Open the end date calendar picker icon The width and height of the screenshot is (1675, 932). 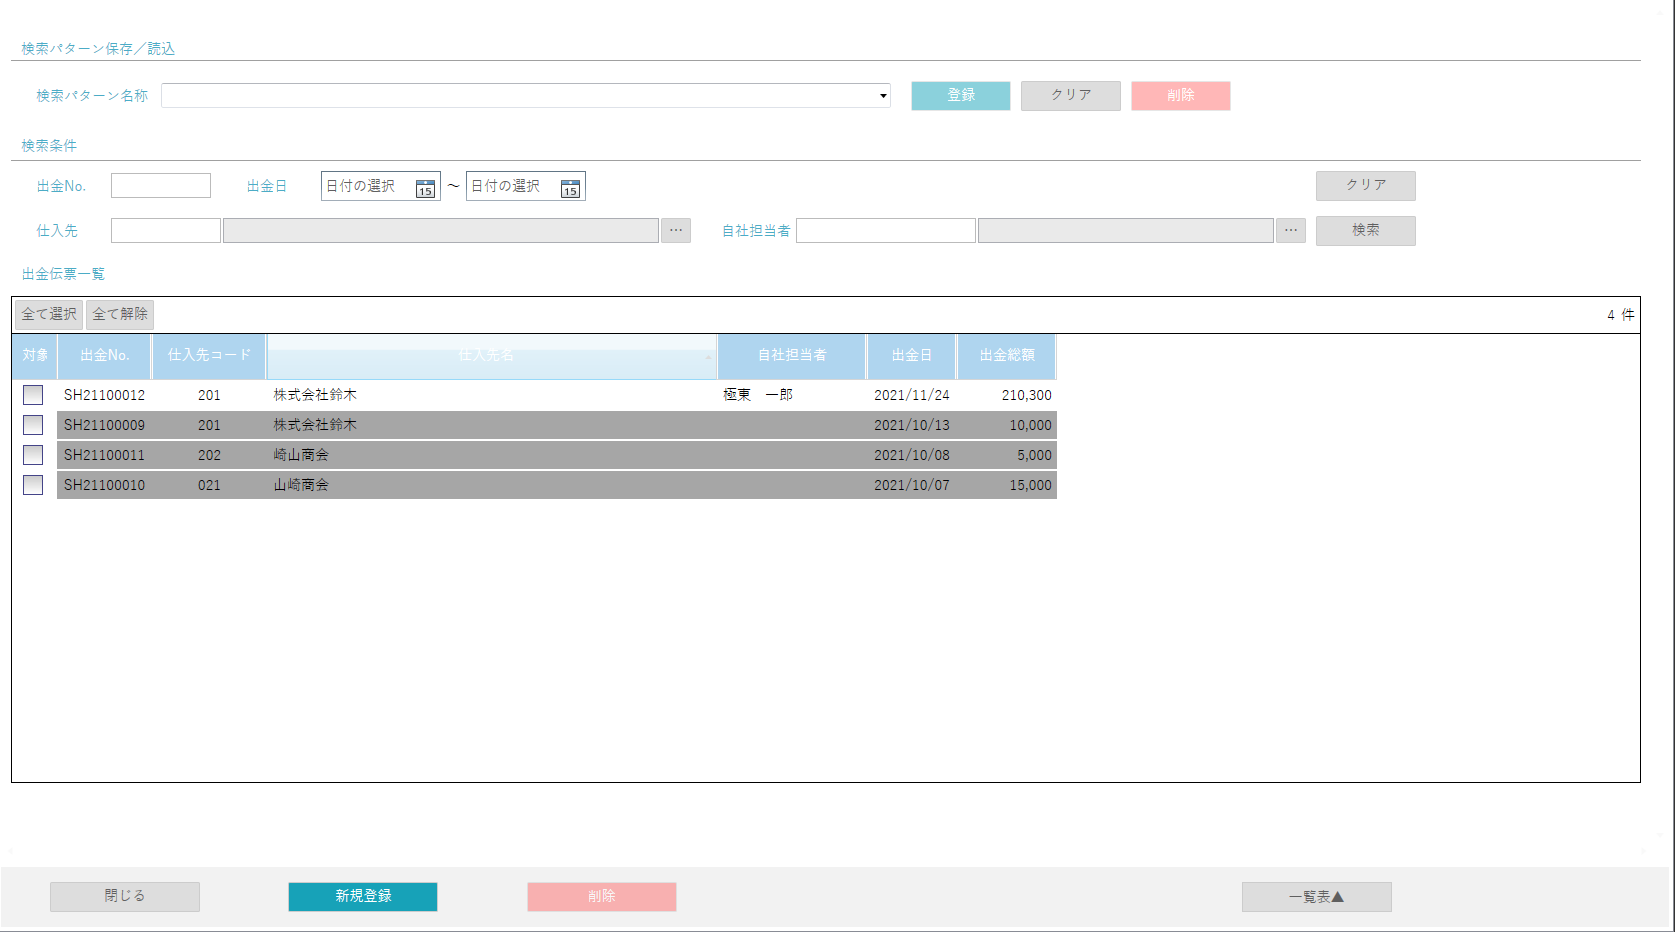click(x=570, y=187)
